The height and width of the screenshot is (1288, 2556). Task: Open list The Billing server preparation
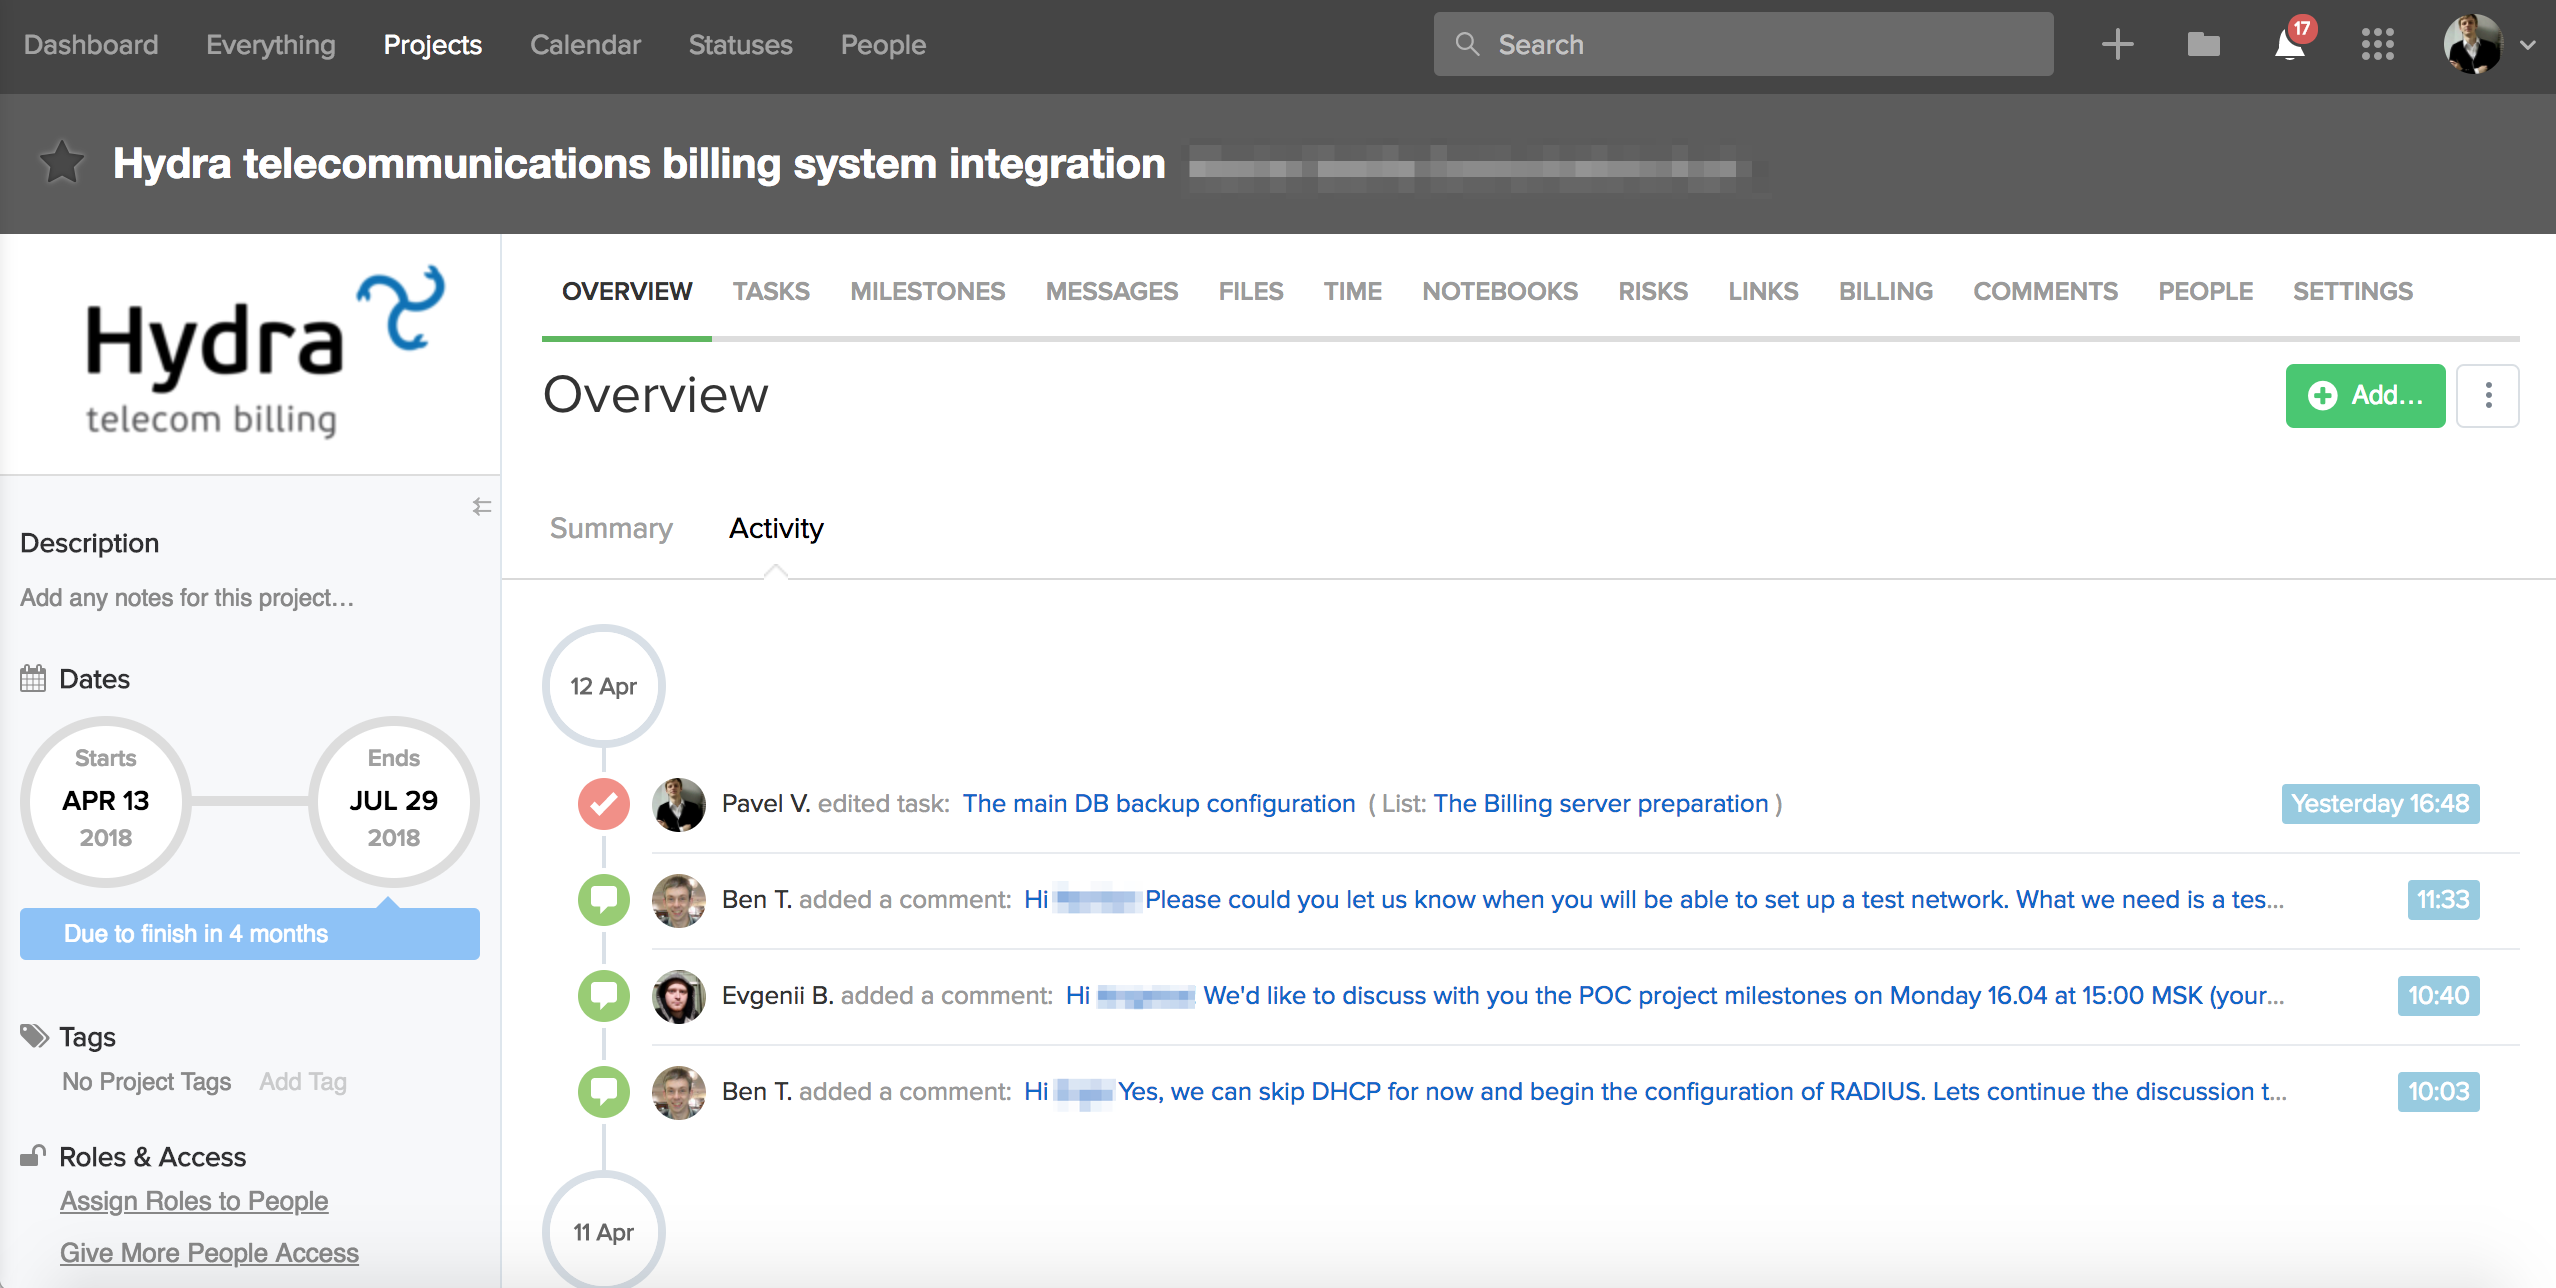pyautogui.click(x=1600, y=804)
